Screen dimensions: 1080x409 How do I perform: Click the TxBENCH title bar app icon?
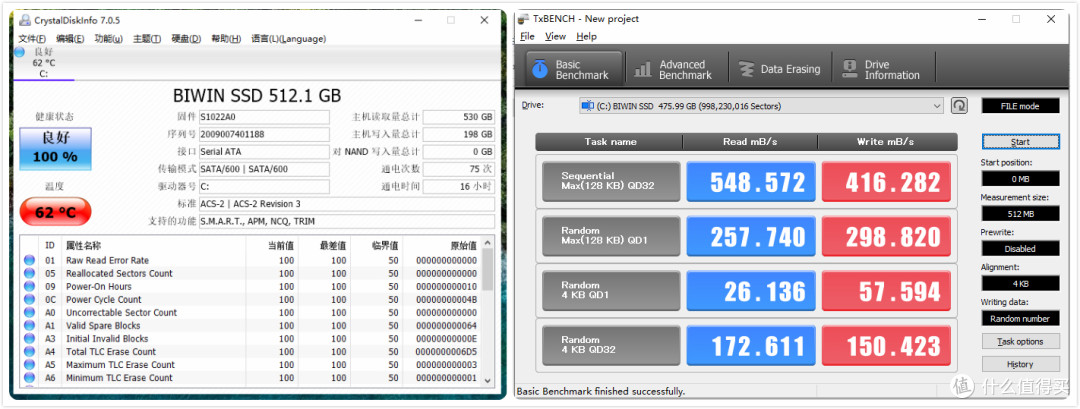click(x=524, y=19)
